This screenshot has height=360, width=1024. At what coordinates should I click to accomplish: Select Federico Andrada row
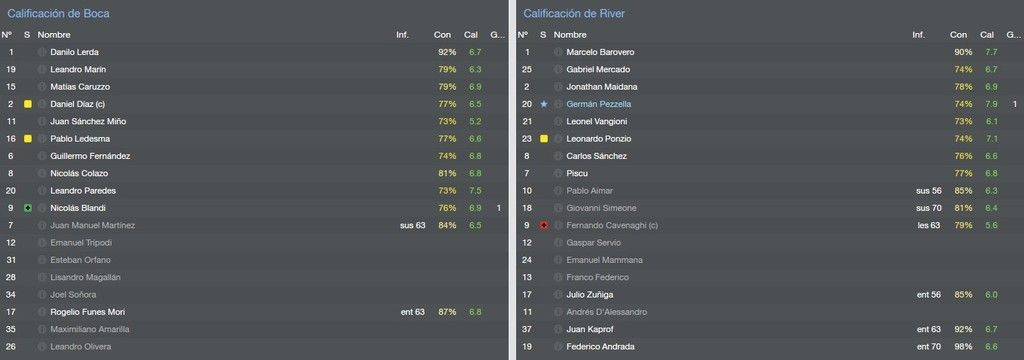pyautogui.click(x=770, y=347)
